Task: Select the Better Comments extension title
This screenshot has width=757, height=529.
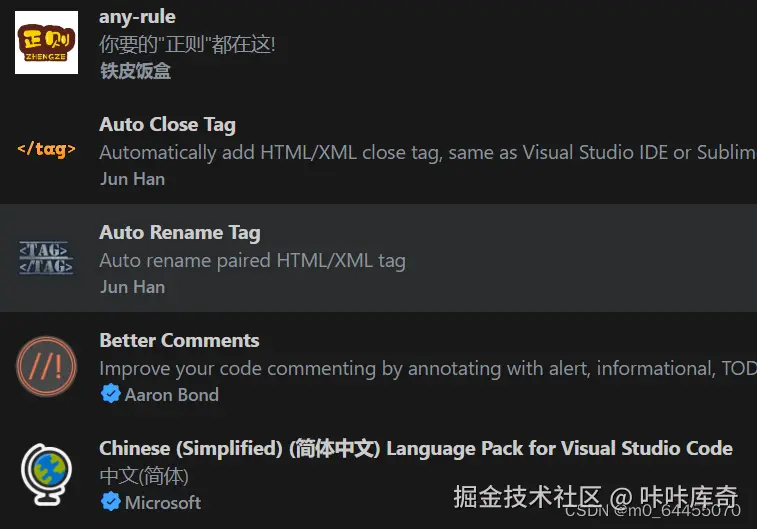Action: (179, 340)
